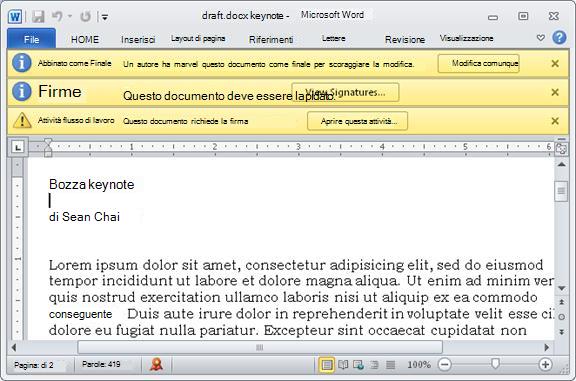The height and width of the screenshot is (381, 576).
Task: Click the zoom slider handle
Action: coord(495,364)
